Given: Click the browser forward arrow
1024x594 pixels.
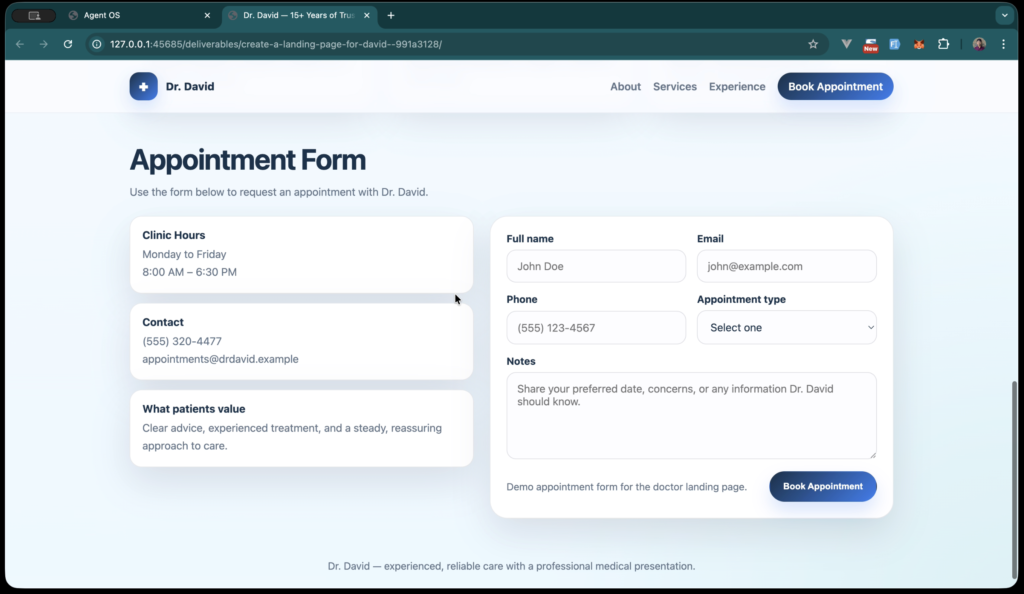Looking at the screenshot, I should pyautogui.click(x=43, y=44).
